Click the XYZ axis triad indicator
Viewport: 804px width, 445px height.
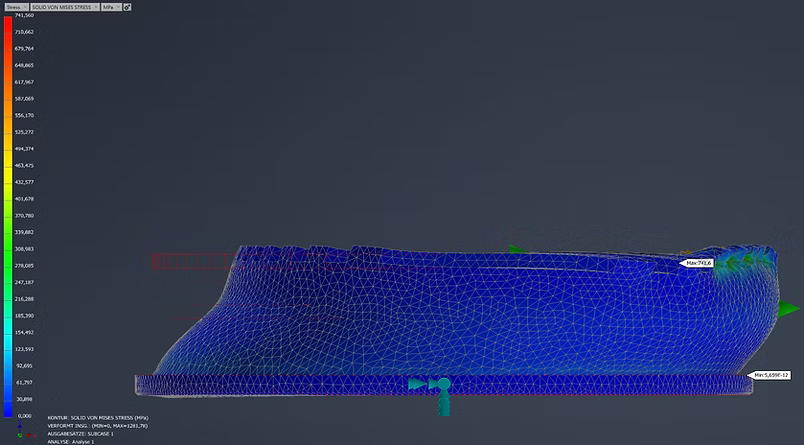pos(21,432)
